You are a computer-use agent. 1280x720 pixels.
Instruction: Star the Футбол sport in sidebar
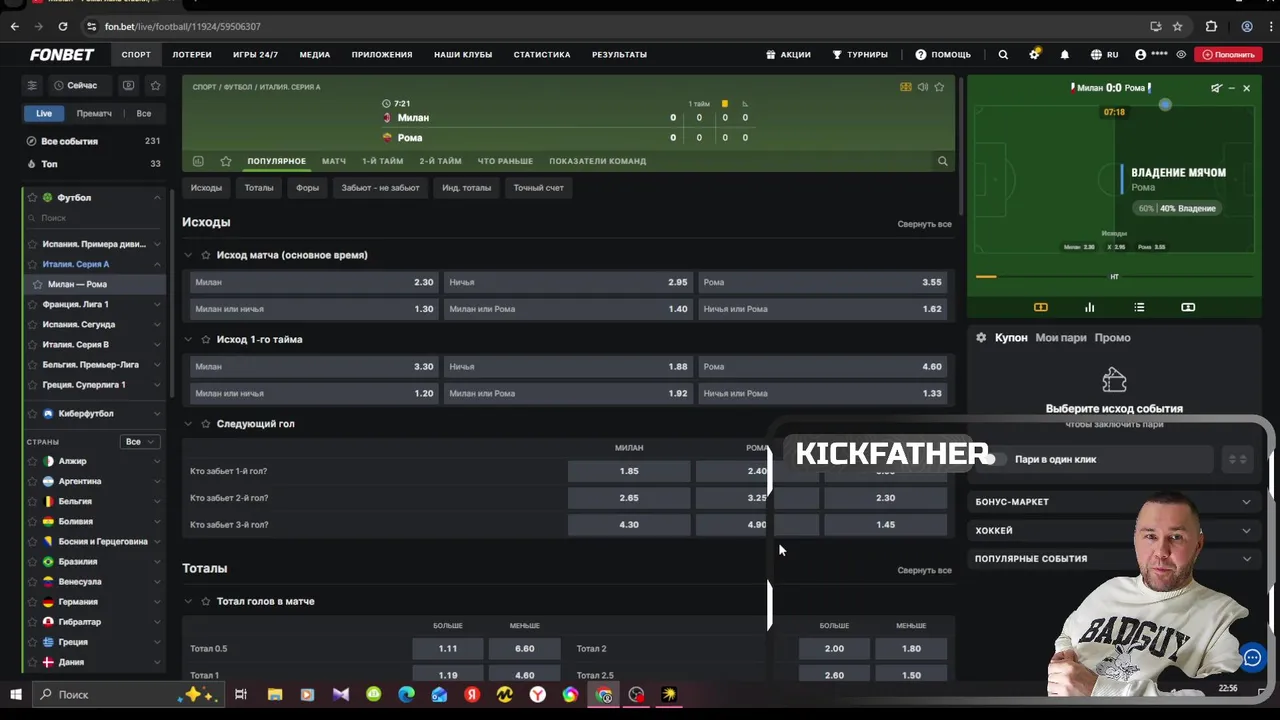click(x=32, y=198)
